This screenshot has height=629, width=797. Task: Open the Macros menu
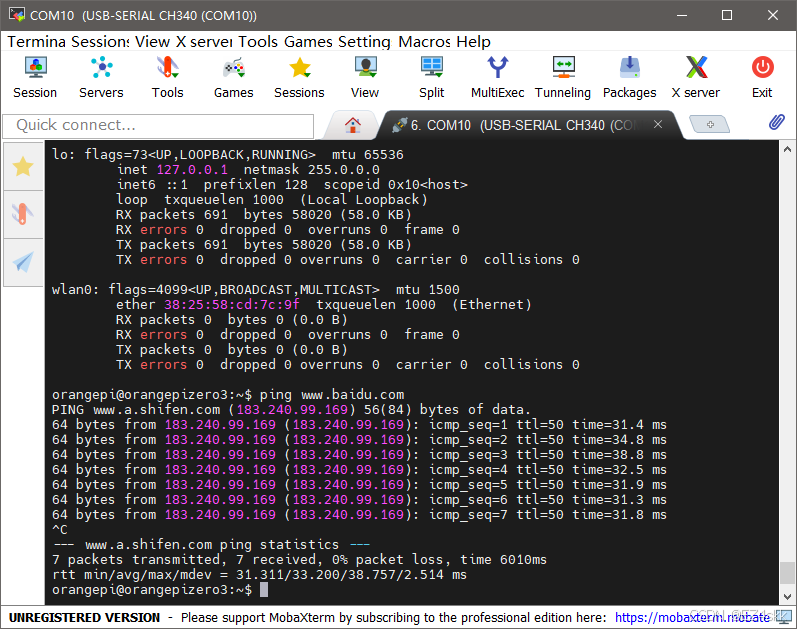[424, 42]
